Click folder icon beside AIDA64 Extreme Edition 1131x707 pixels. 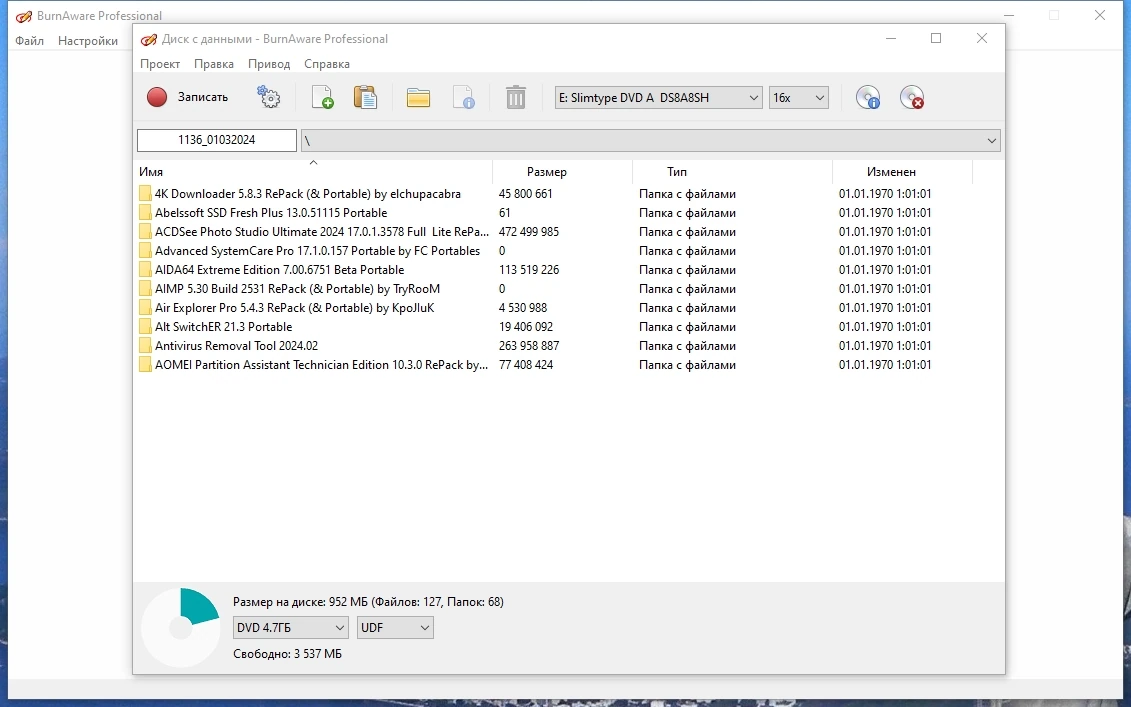pos(145,270)
